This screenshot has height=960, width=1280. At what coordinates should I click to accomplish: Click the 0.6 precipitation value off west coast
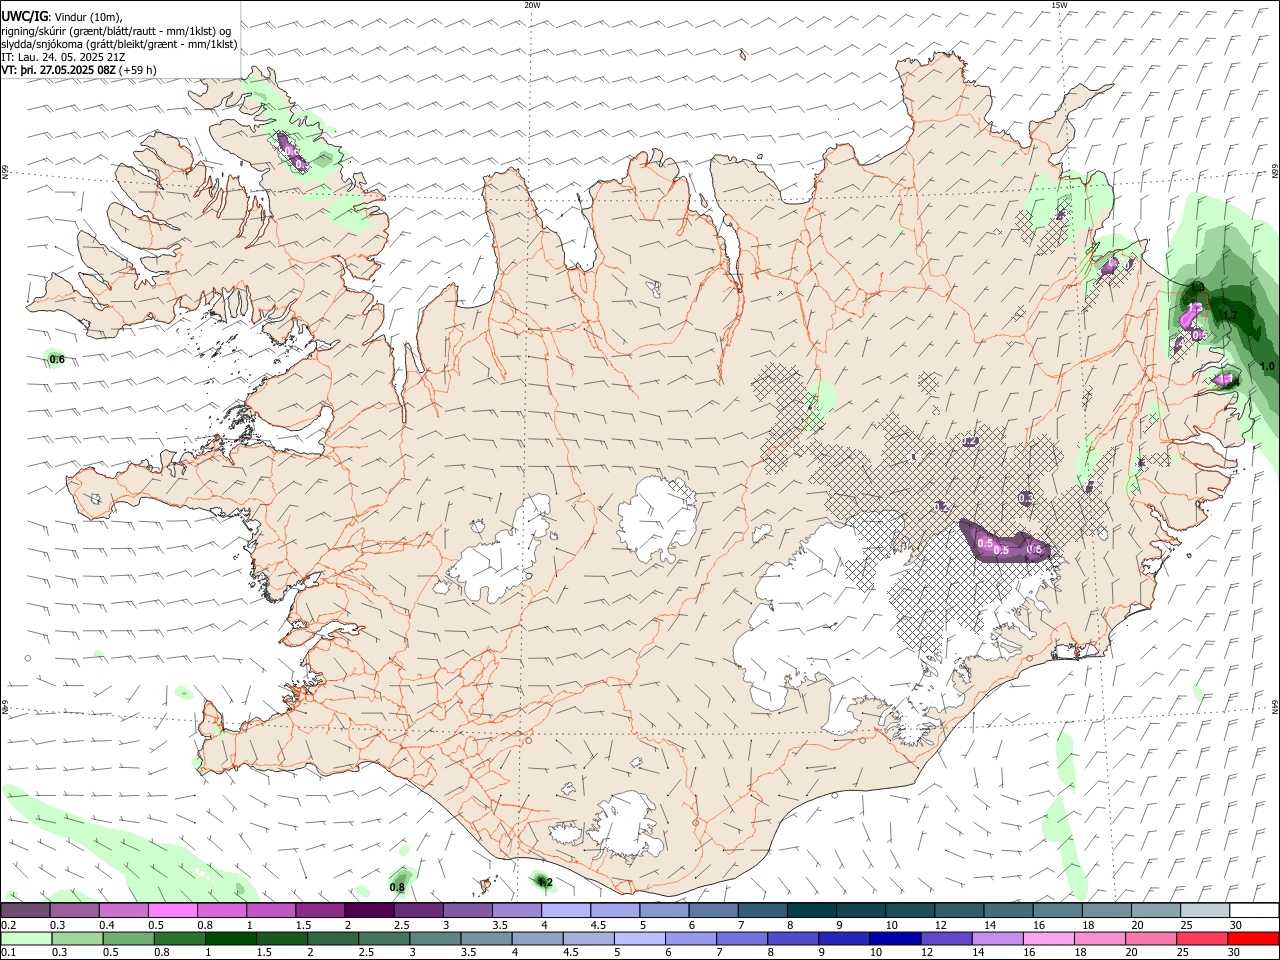pyautogui.click(x=57, y=359)
